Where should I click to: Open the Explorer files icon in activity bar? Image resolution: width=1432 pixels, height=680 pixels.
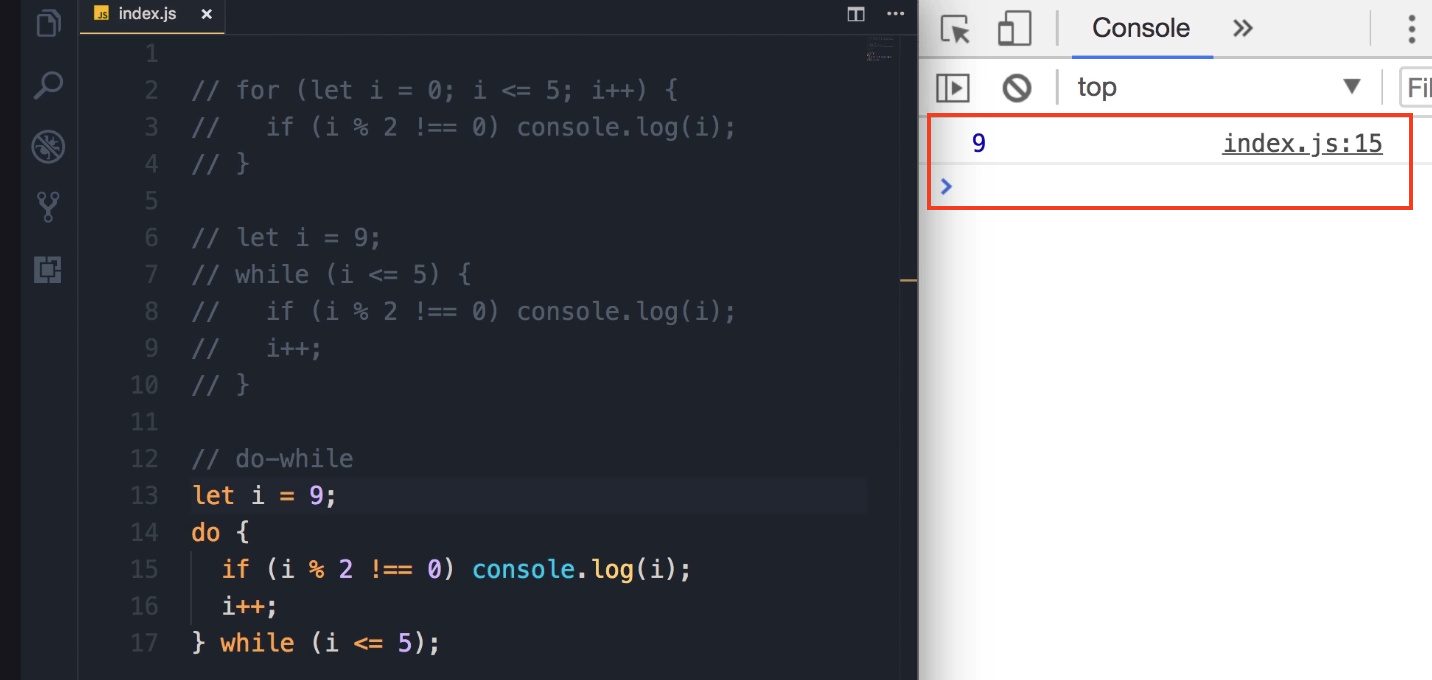[x=48, y=23]
